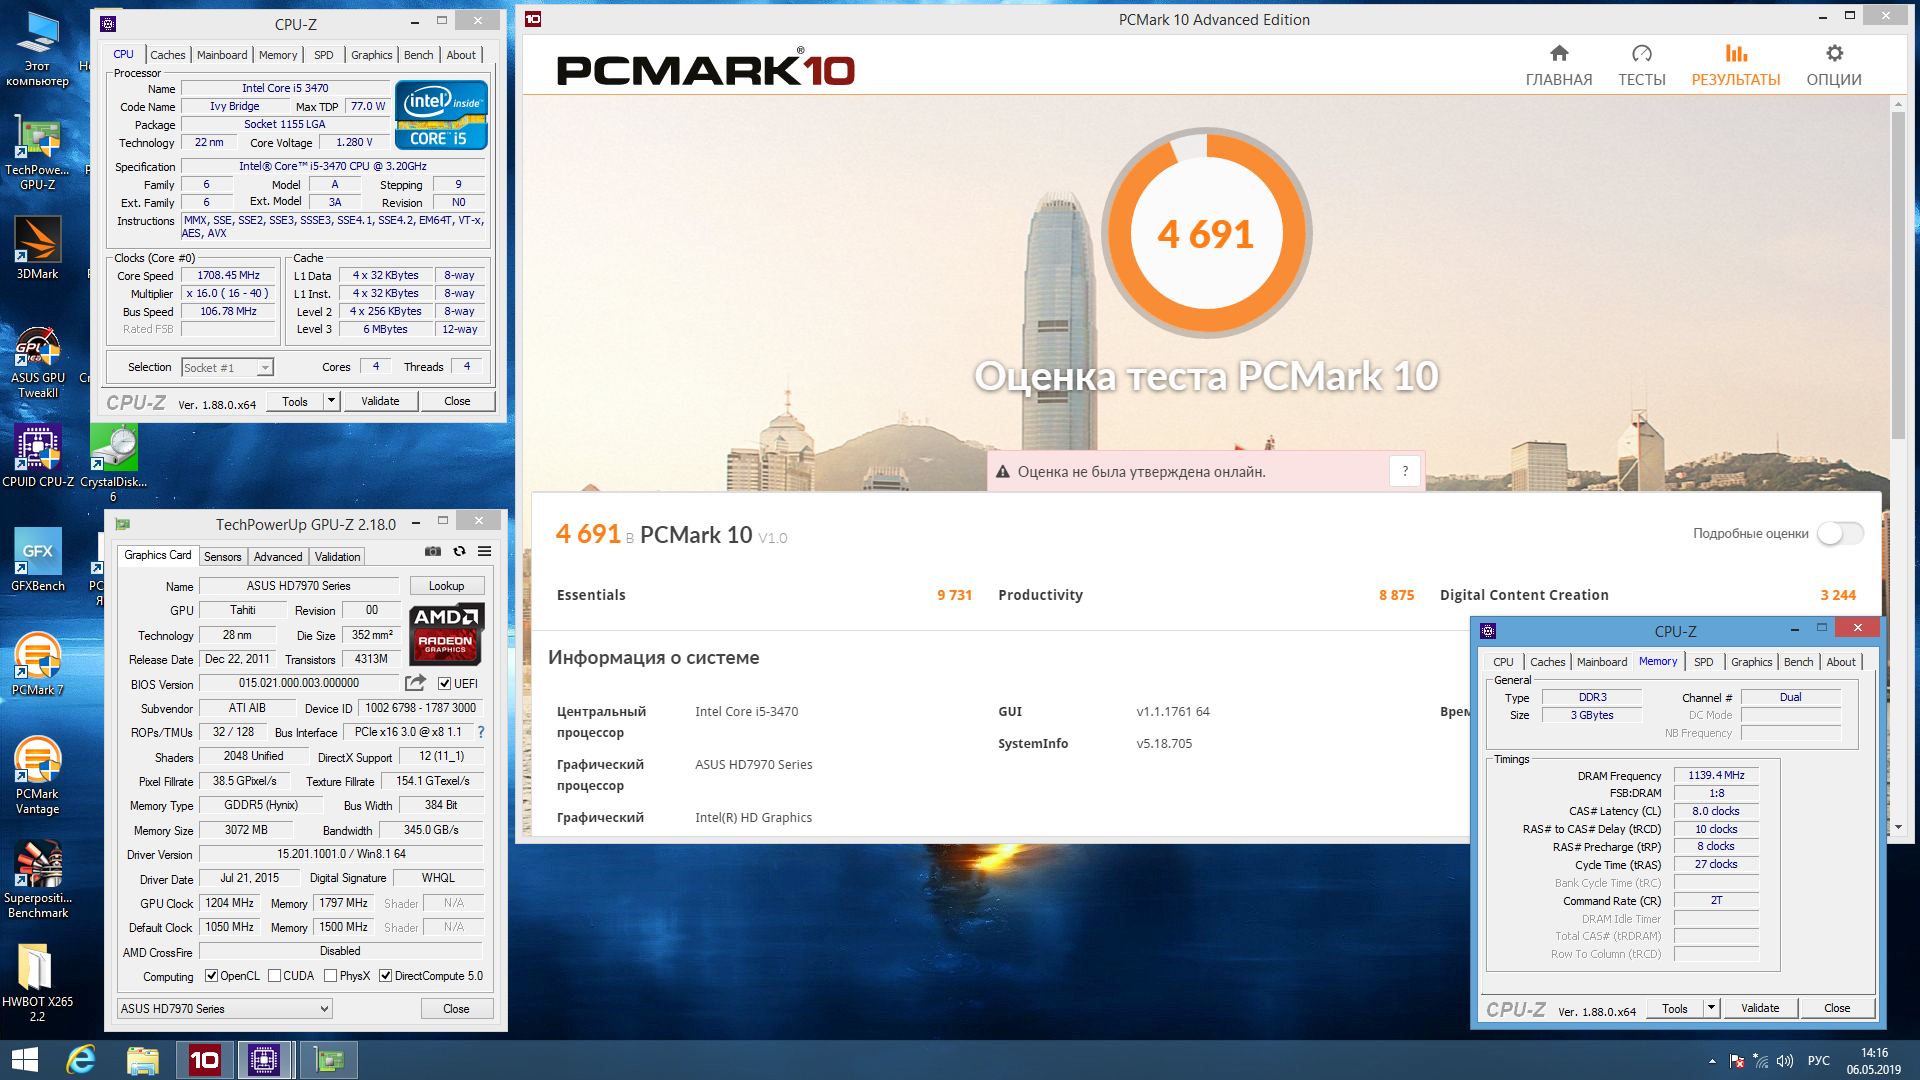Click scrollbar down arrow in PCMark 10

[1898, 827]
